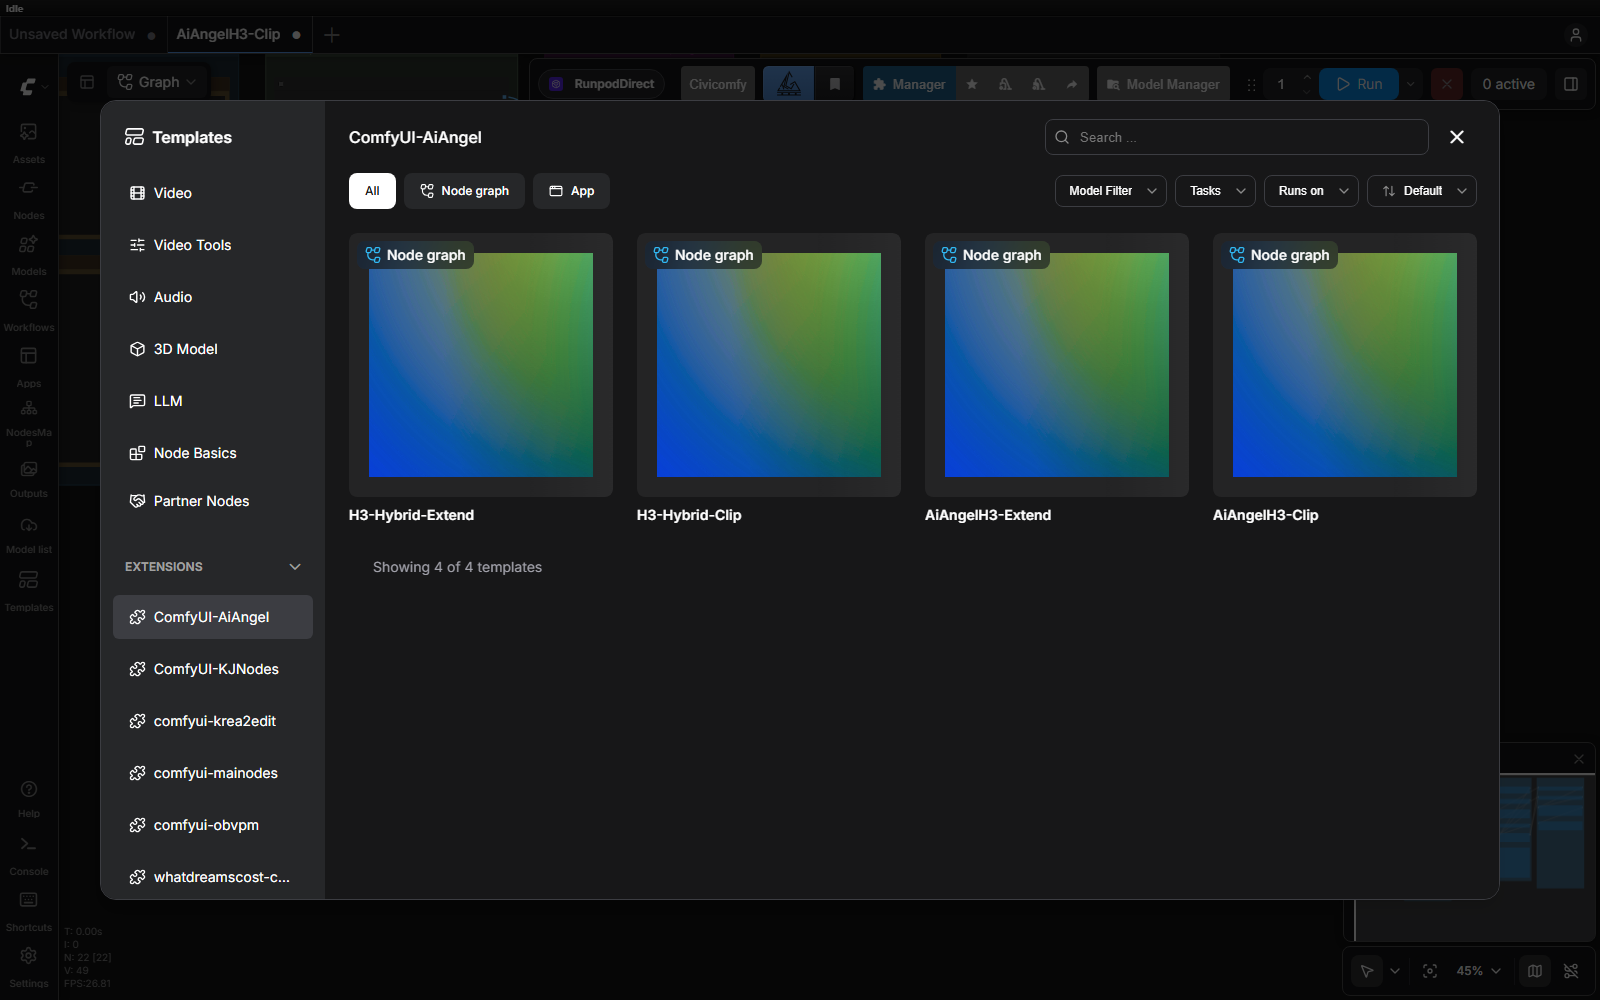The height and width of the screenshot is (1000, 1600).
Task: Open the Outputs sidebar panel
Action: point(29,478)
